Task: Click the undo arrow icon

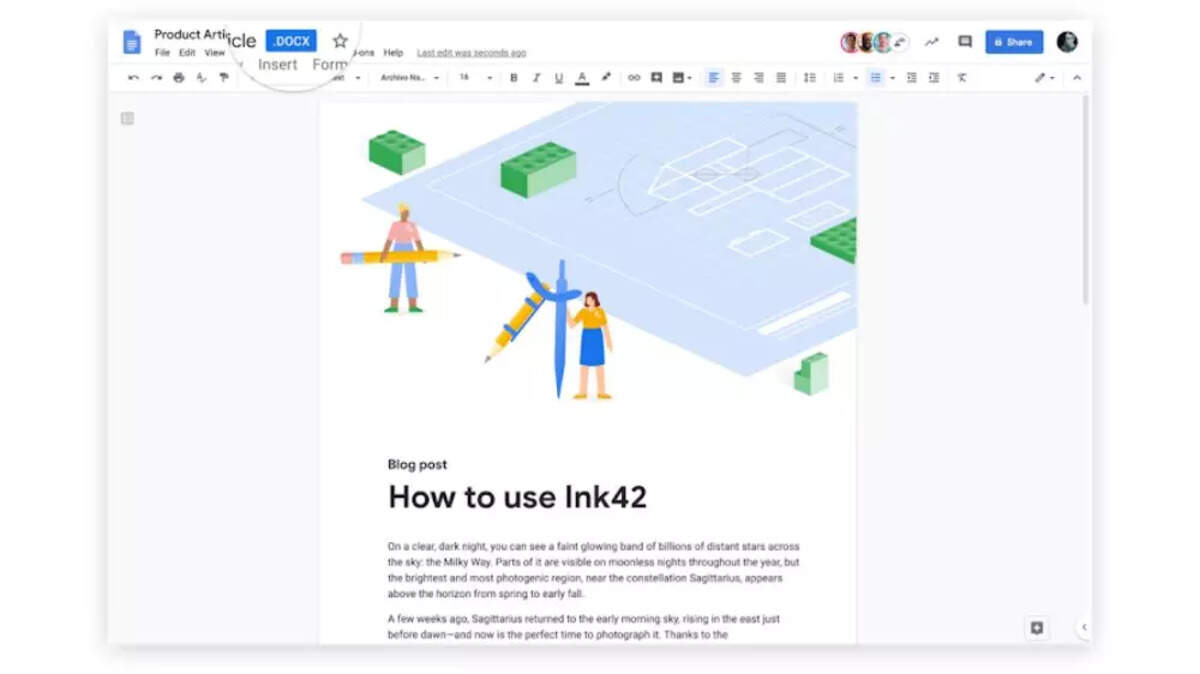Action: click(x=134, y=77)
